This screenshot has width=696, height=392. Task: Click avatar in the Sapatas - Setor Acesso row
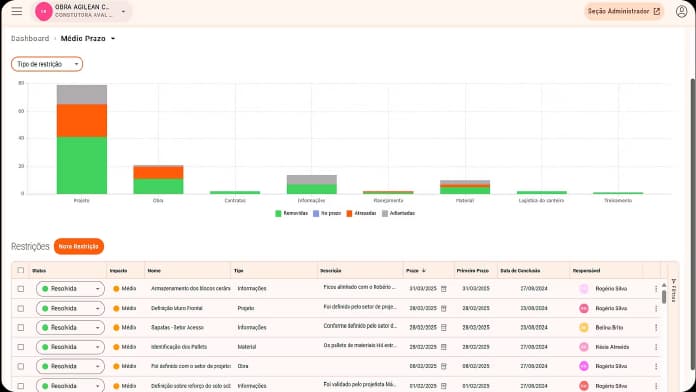click(584, 328)
